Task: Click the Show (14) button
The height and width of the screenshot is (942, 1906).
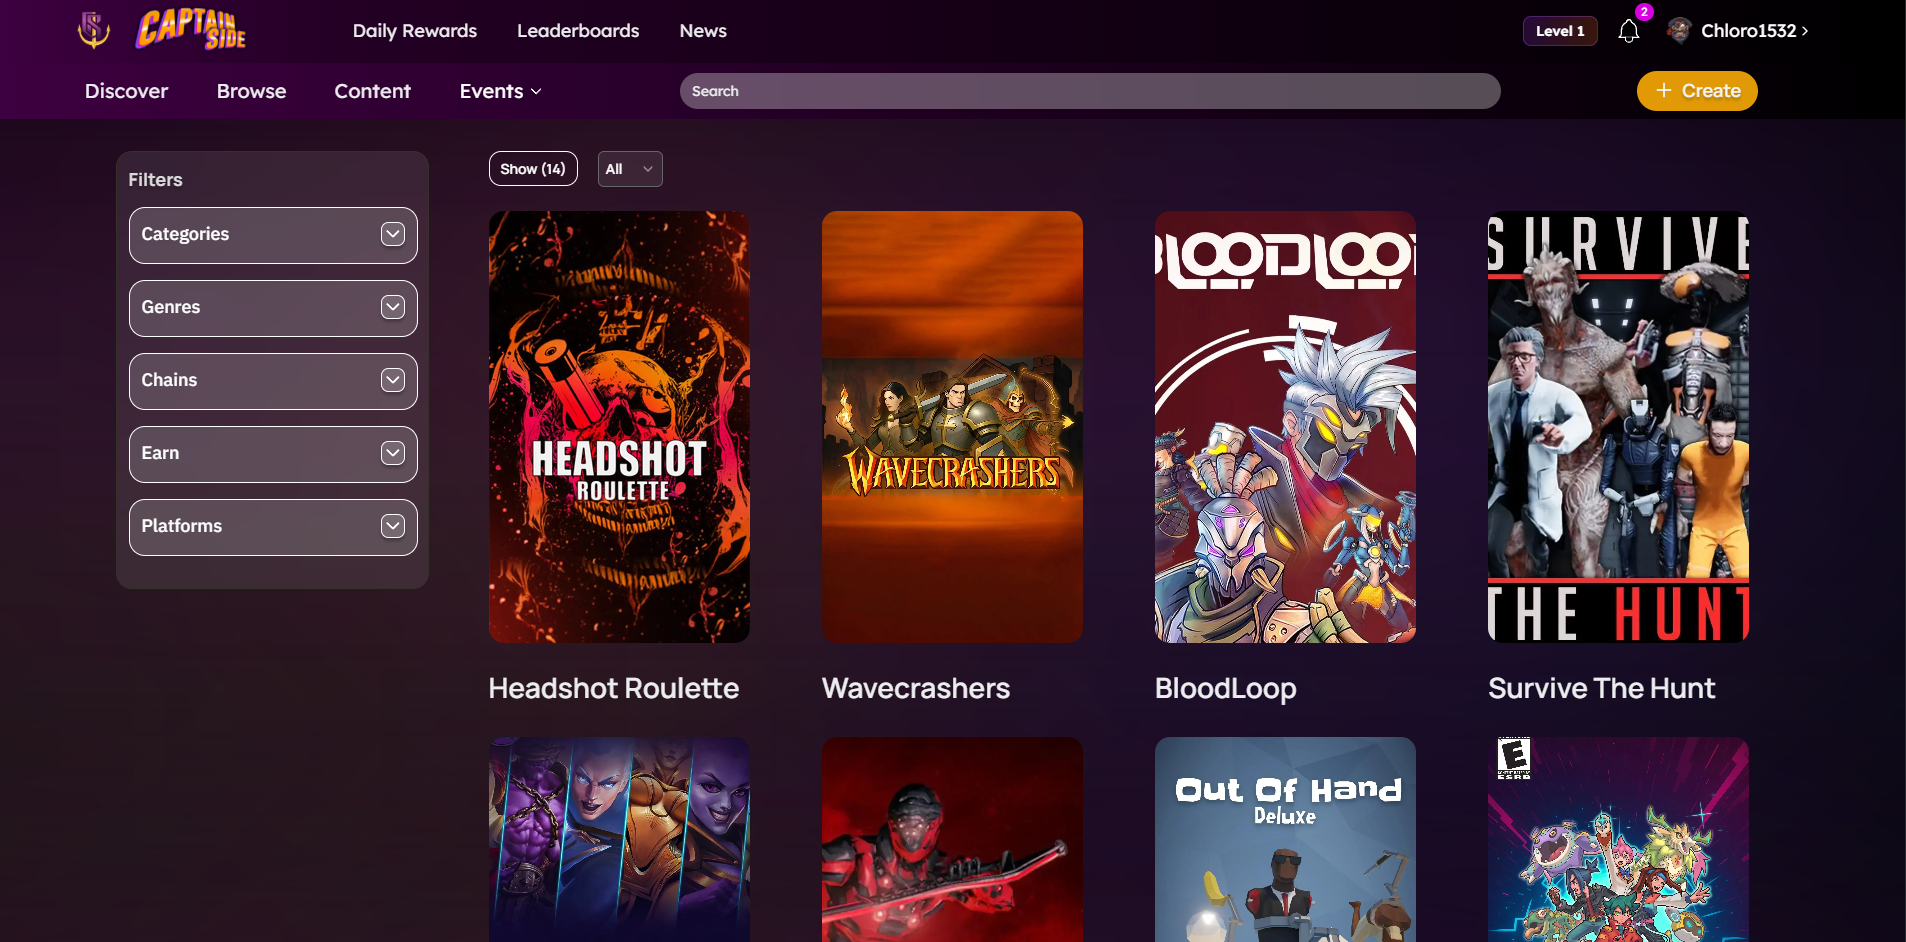Action: (x=533, y=169)
